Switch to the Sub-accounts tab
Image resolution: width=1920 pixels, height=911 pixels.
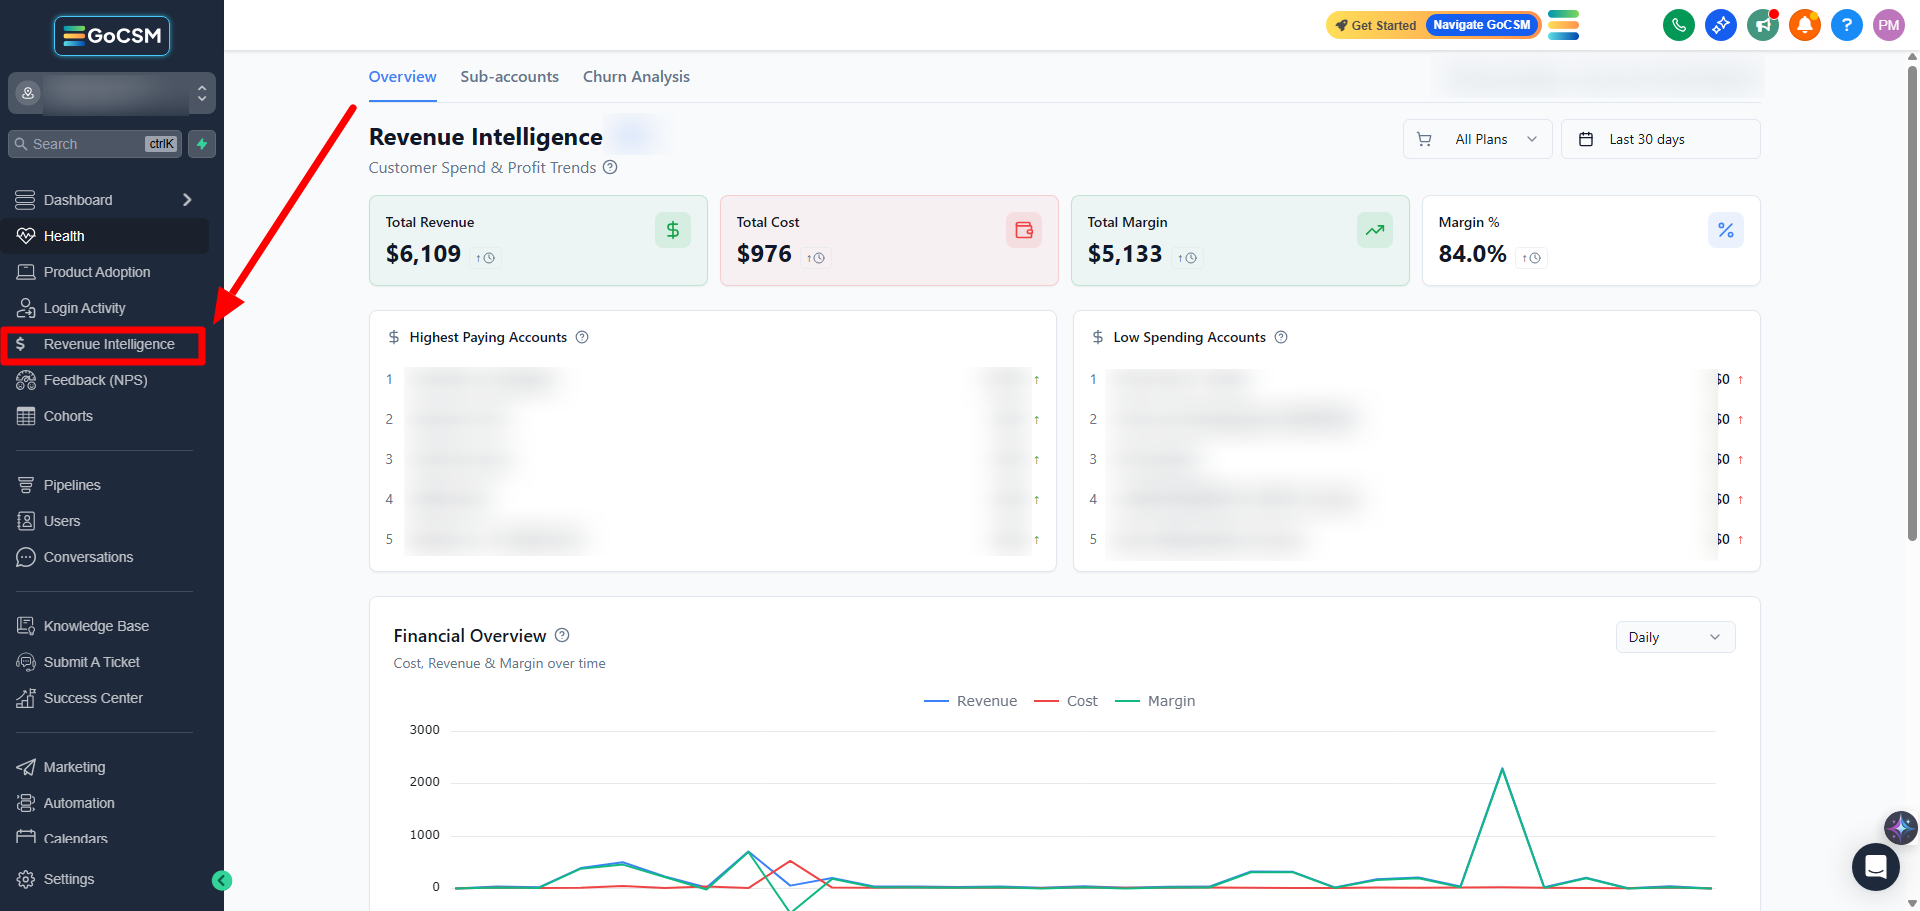[509, 77]
